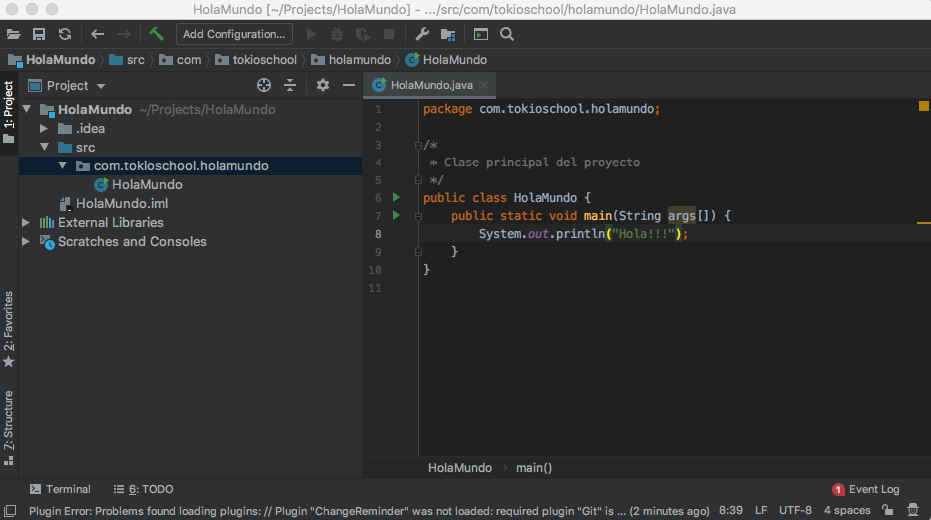The width and height of the screenshot is (931, 520).
Task: Click Collapse All in Project panel
Action: pos(290,86)
